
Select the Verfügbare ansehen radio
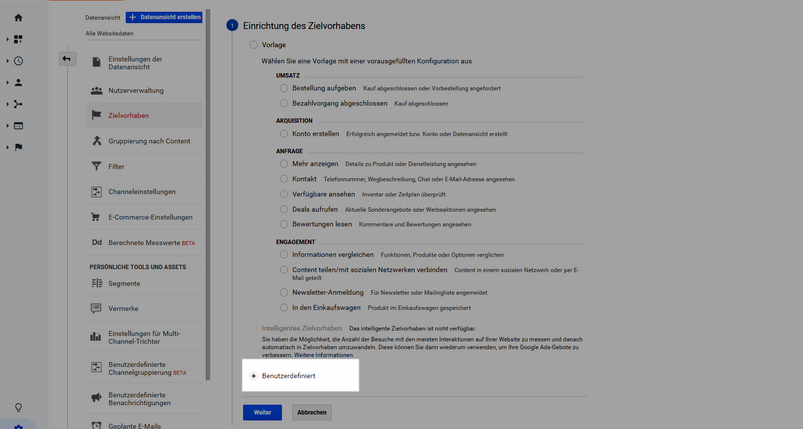tap(284, 194)
